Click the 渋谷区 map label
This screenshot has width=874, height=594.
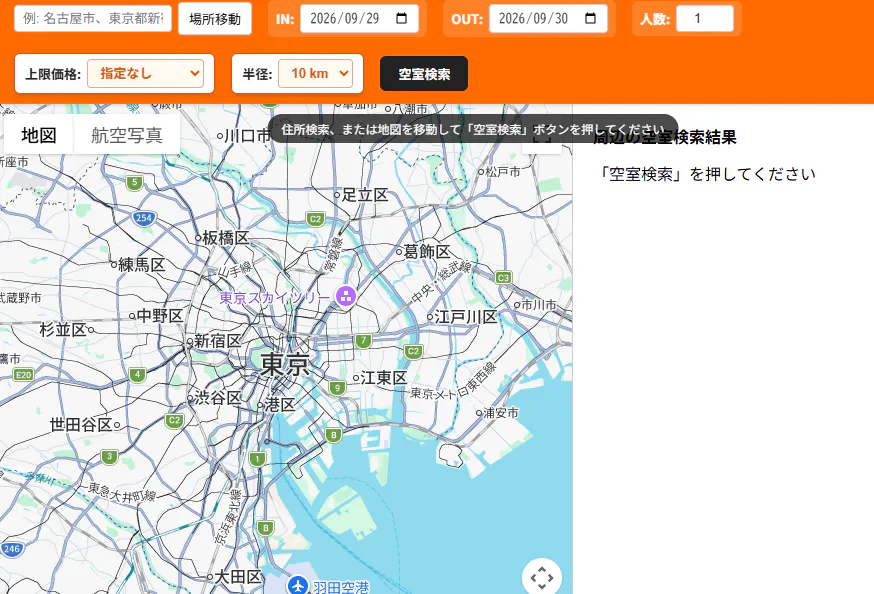[x=218, y=397]
